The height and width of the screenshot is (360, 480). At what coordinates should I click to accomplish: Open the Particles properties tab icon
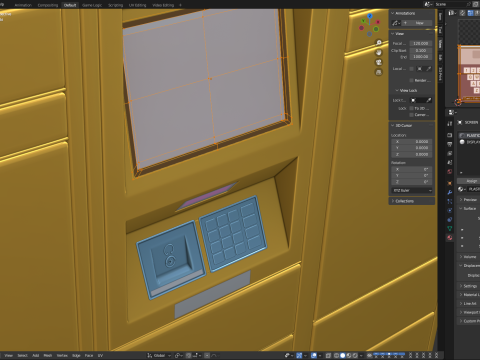point(450,201)
